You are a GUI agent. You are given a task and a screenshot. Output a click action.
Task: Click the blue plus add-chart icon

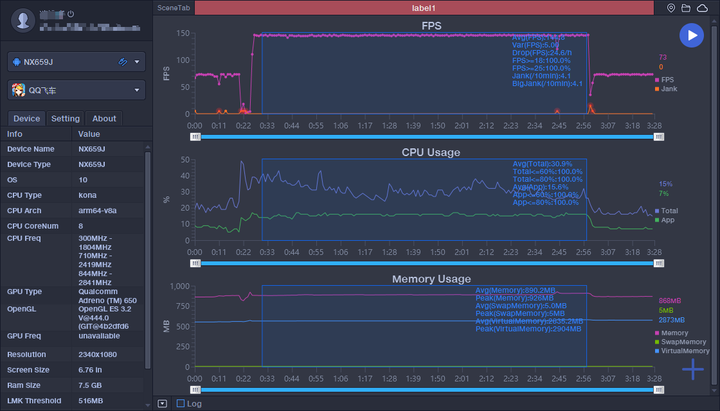(693, 370)
